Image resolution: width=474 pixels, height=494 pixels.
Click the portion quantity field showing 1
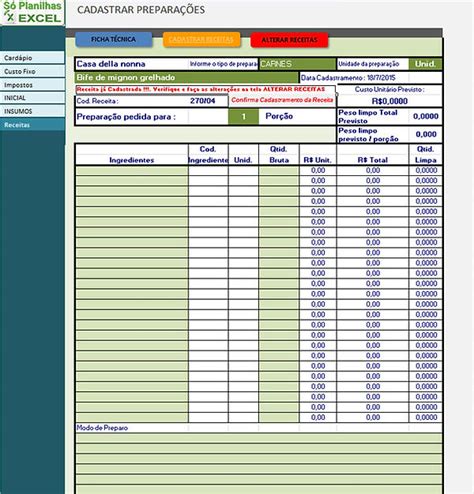243,116
